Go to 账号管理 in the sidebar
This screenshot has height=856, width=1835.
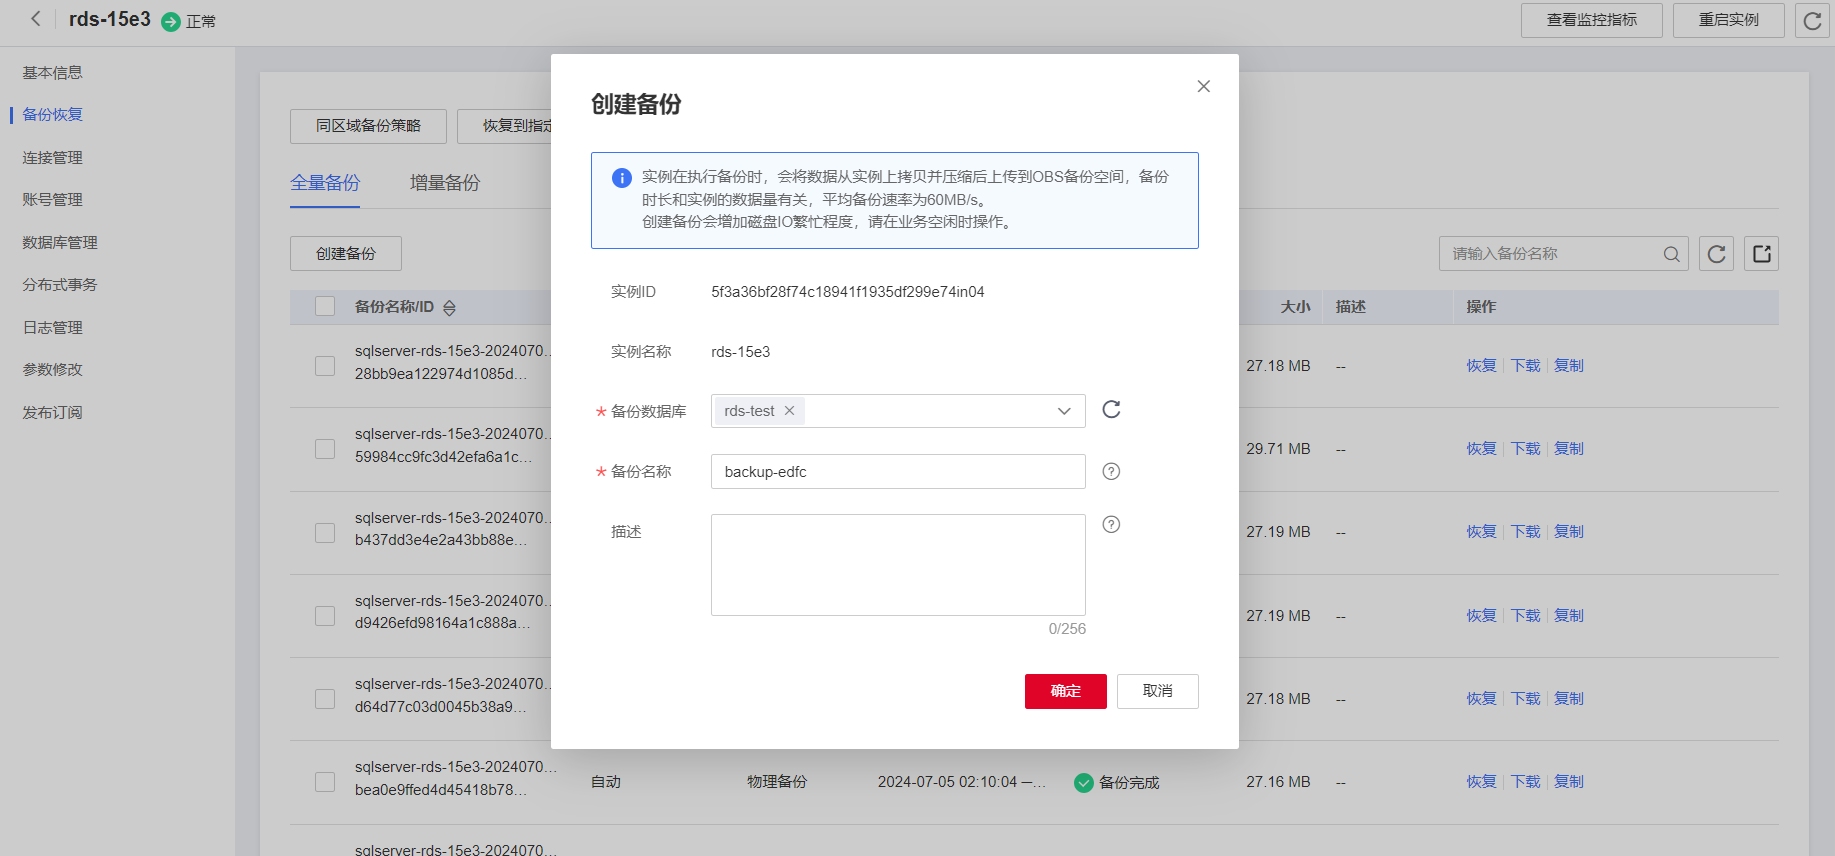click(52, 200)
